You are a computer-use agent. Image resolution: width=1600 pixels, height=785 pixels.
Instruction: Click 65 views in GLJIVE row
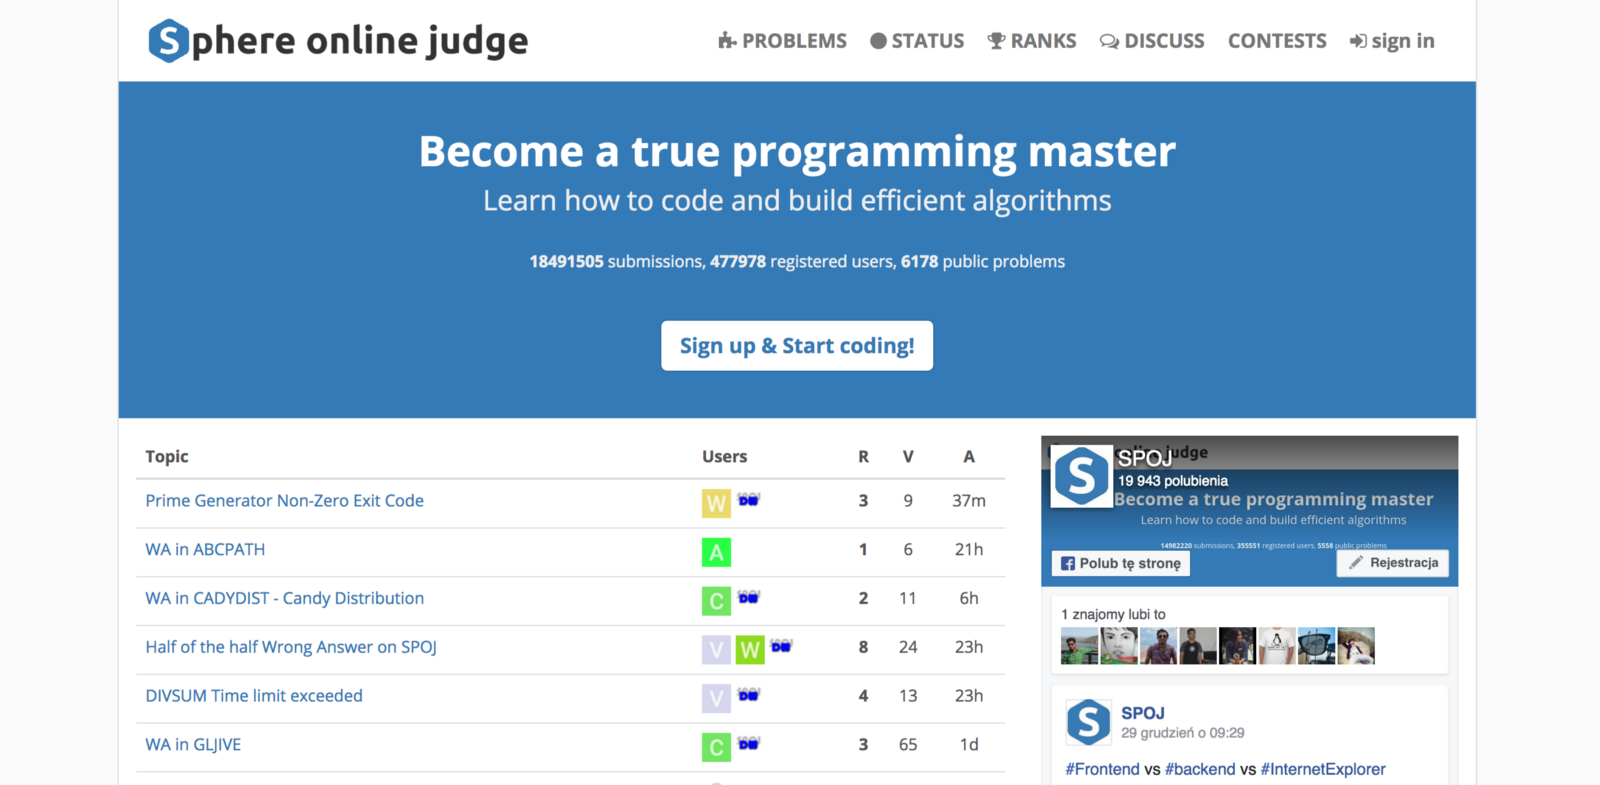pos(908,745)
